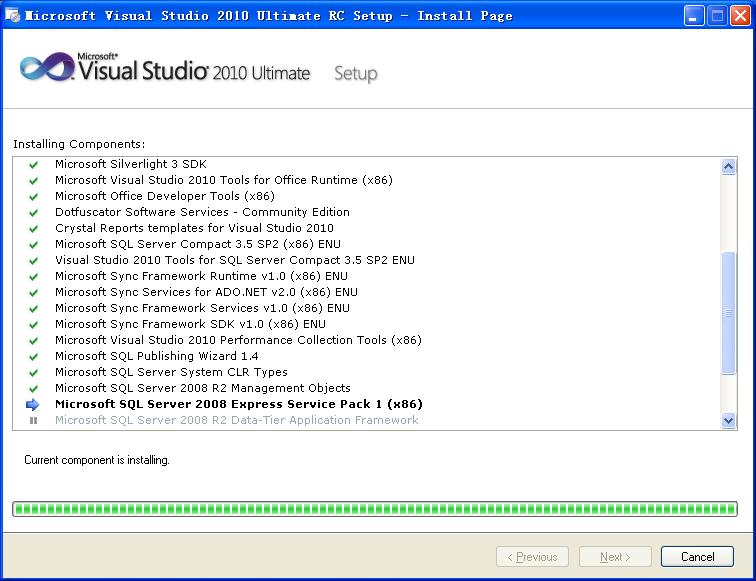Click the checkmark next to Crystal Reports templates
The height and width of the screenshot is (581, 756).
tap(33, 228)
